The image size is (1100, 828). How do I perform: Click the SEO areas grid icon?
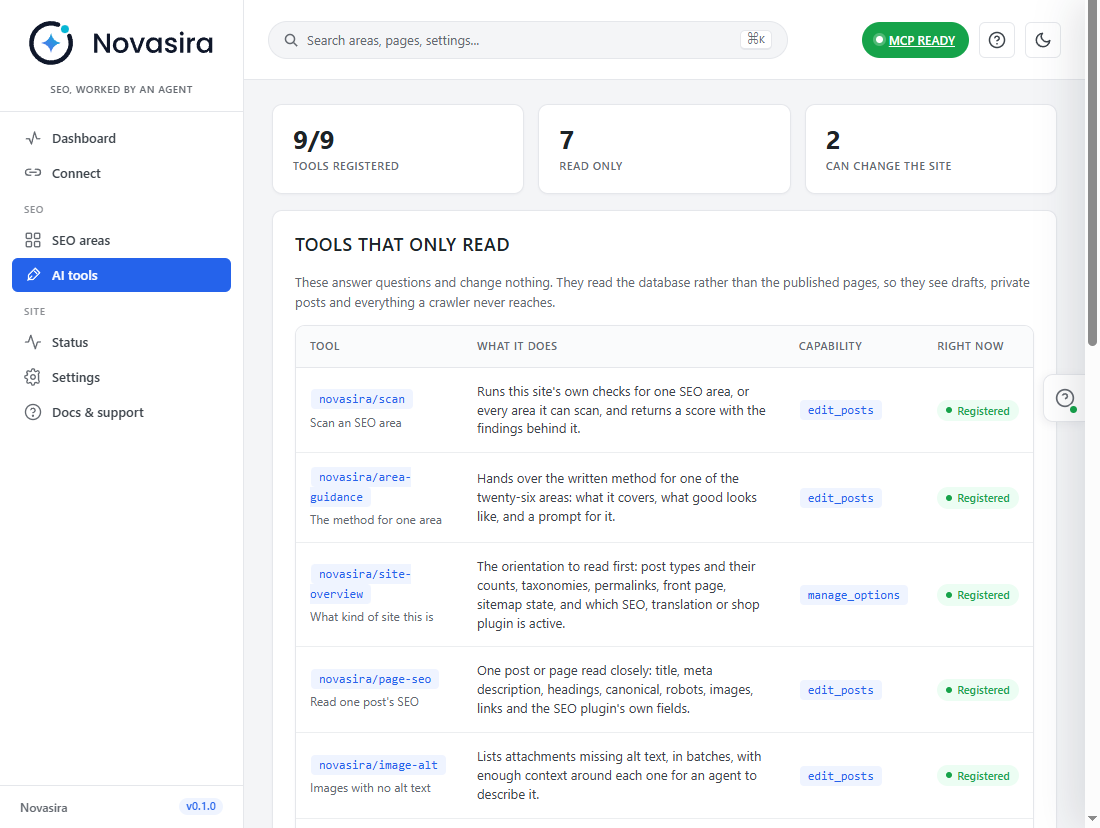click(x=33, y=240)
